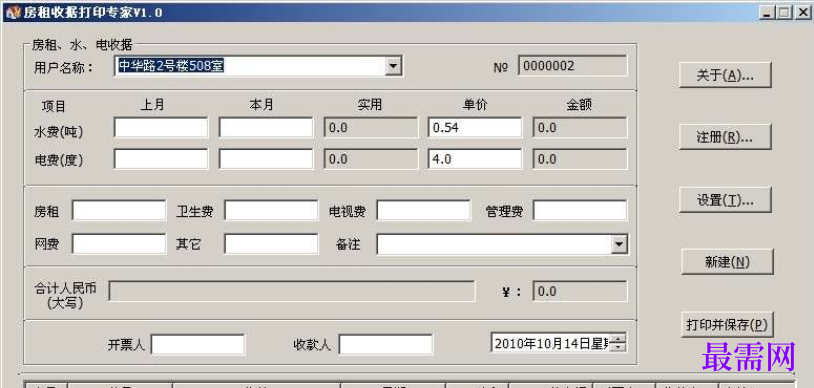
Task: Click 水费 本月 reading field
Action: click(x=266, y=127)
